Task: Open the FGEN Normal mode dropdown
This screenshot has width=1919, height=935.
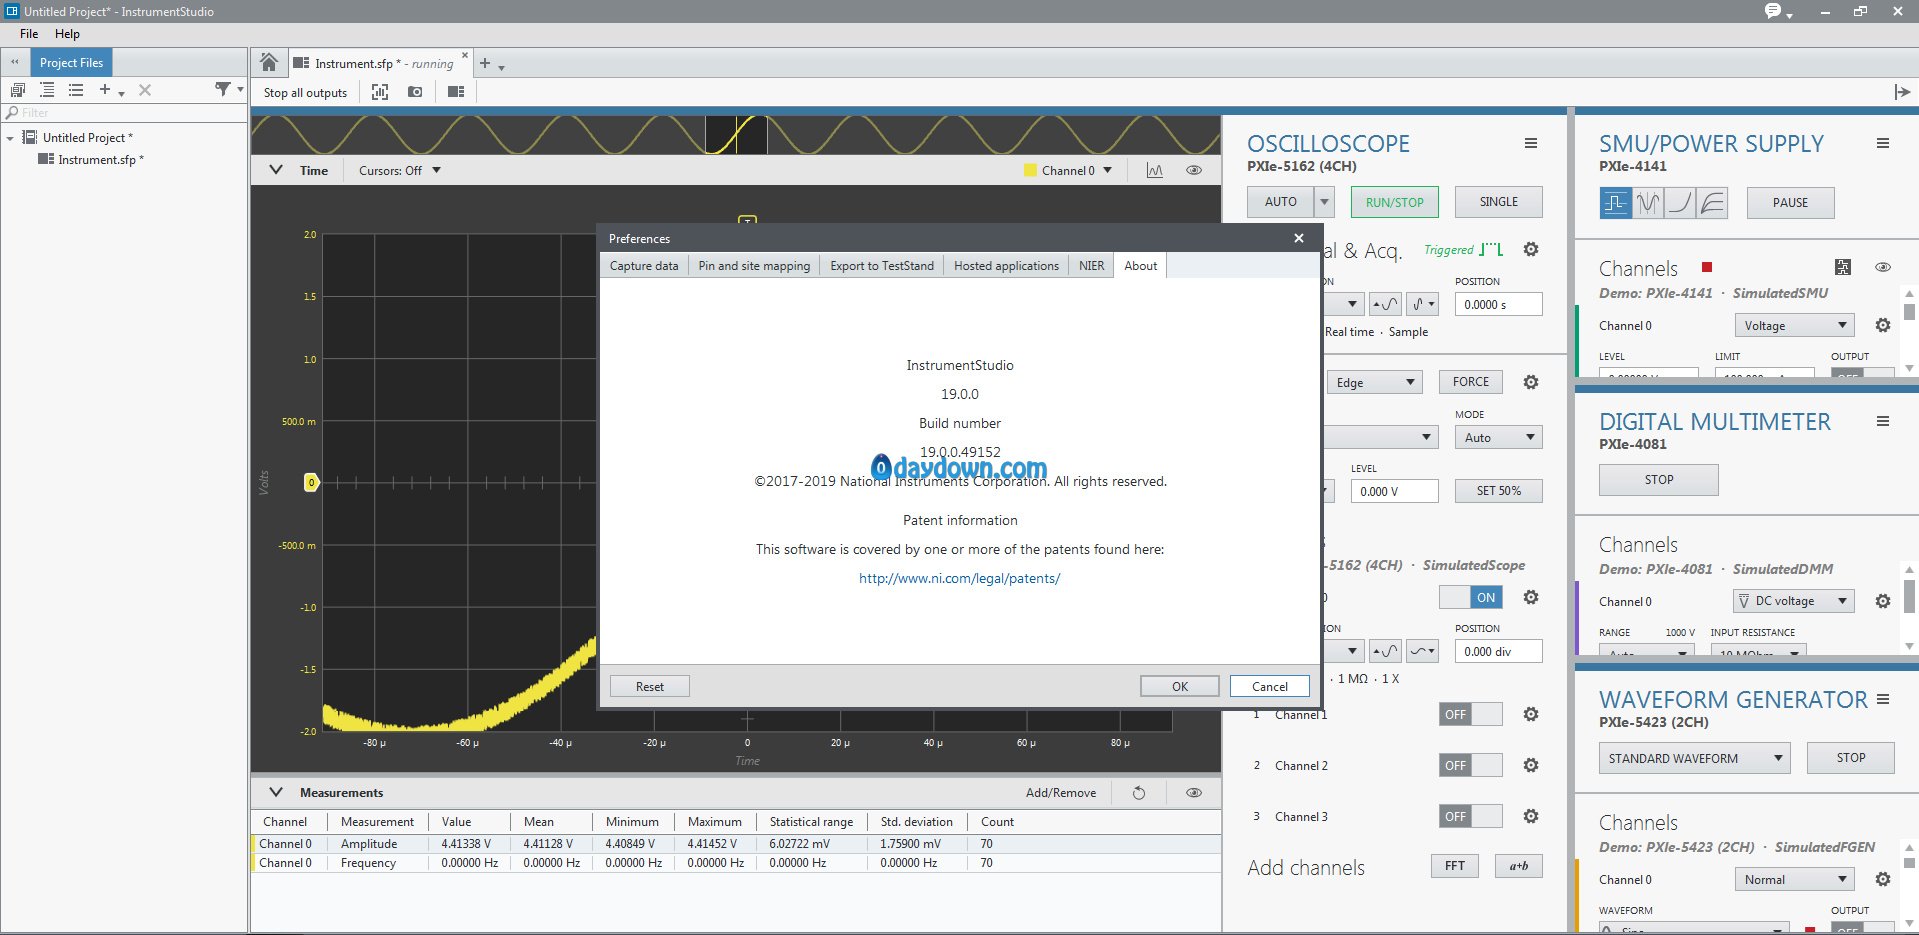Action: tap(1794, 880)
